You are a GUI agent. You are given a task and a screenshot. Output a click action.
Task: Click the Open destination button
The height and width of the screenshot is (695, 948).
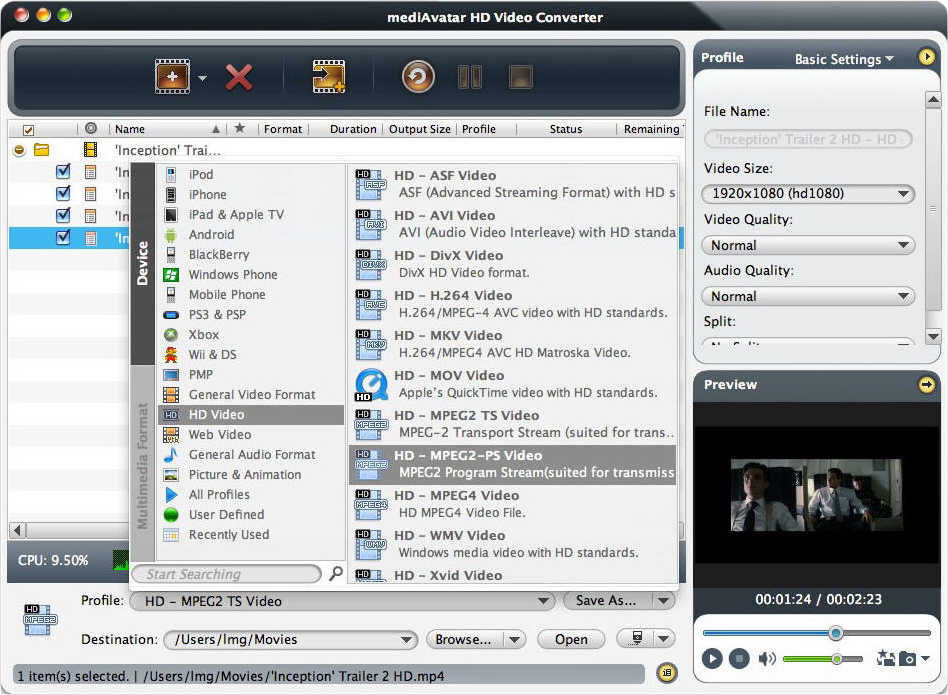571,639
